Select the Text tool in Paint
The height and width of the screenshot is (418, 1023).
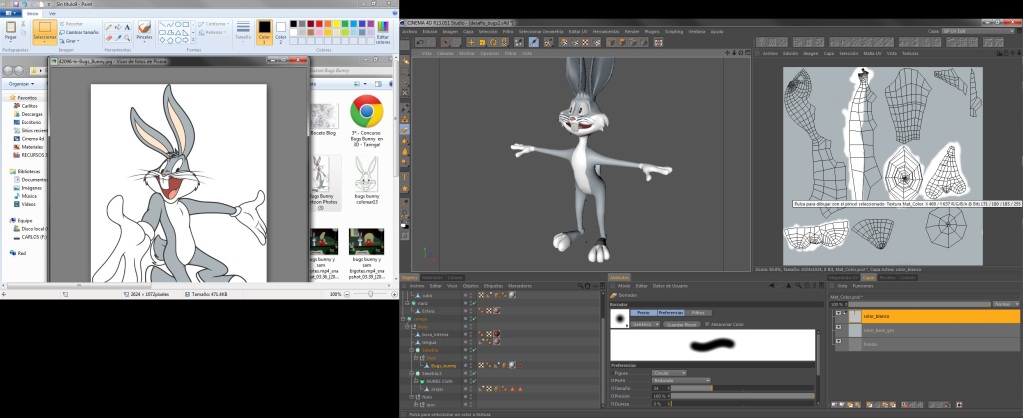127,27
